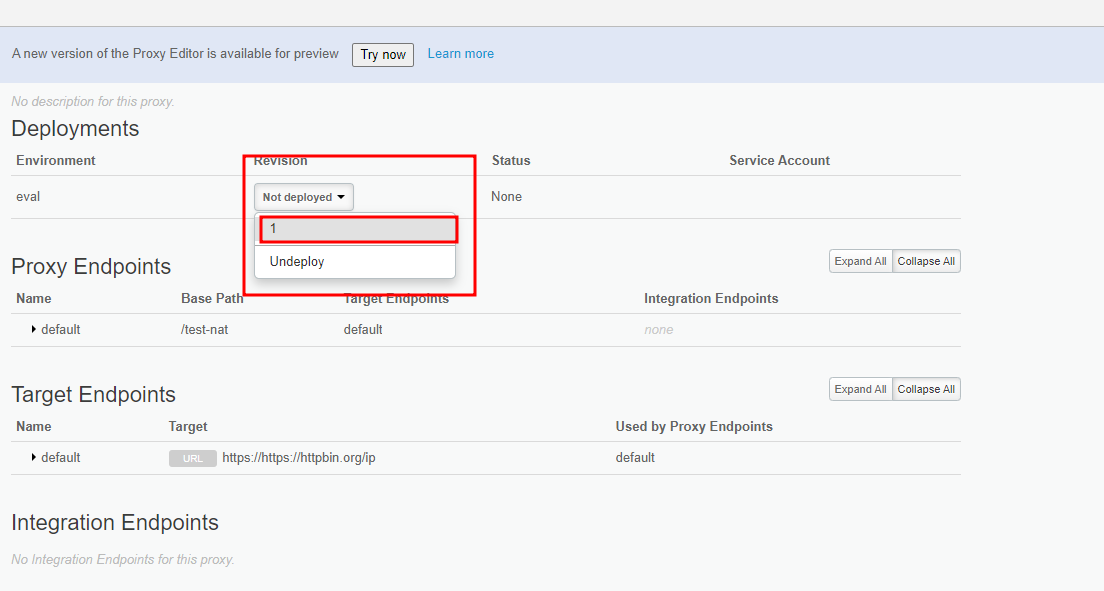Expand All Target Endpoints
1104x591 pixels.
click(860, 390)
